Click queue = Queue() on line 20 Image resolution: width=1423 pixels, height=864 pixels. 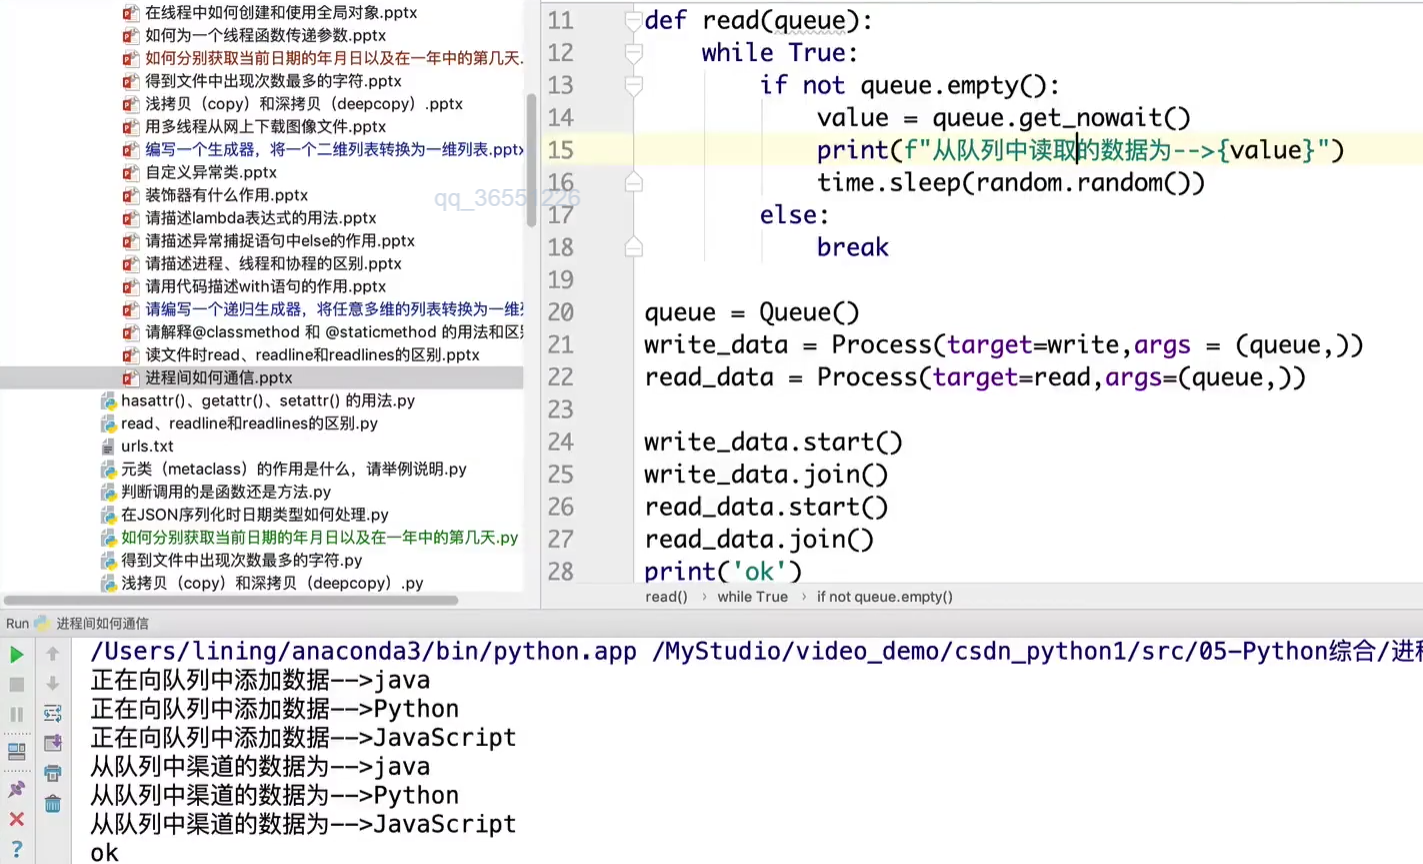[751, 312]
